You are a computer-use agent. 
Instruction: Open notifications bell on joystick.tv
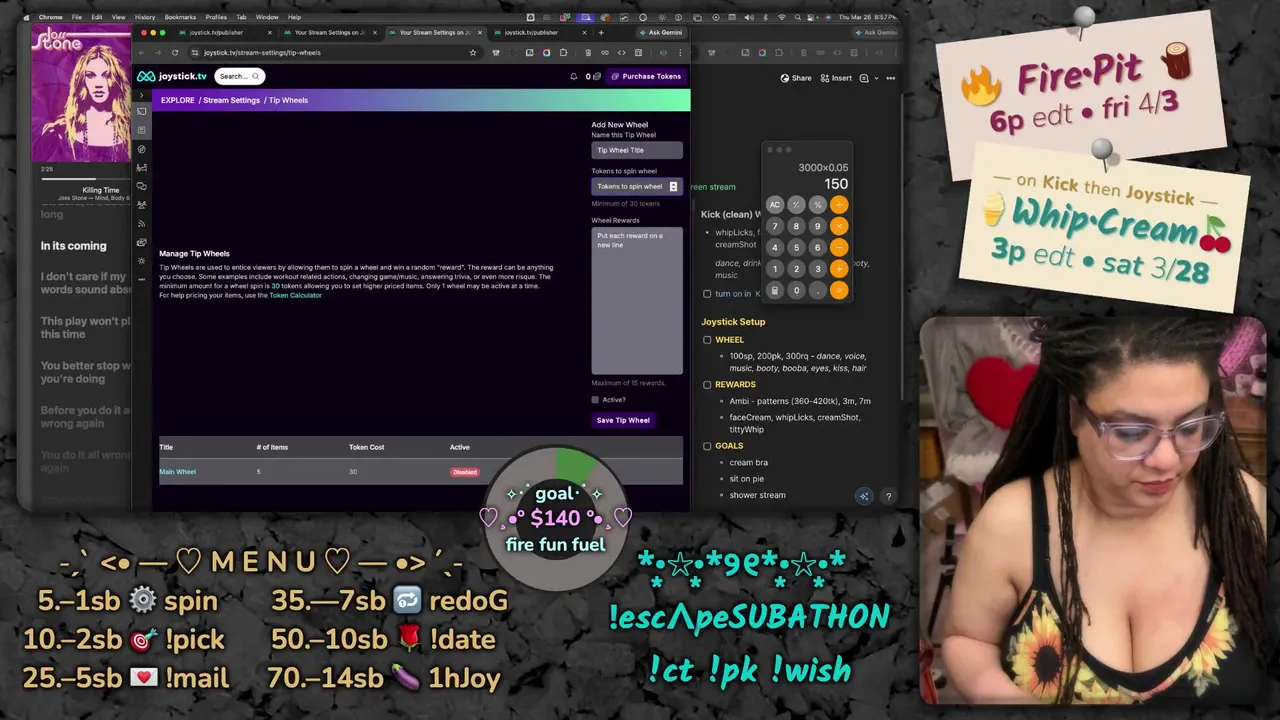(573, 76)
